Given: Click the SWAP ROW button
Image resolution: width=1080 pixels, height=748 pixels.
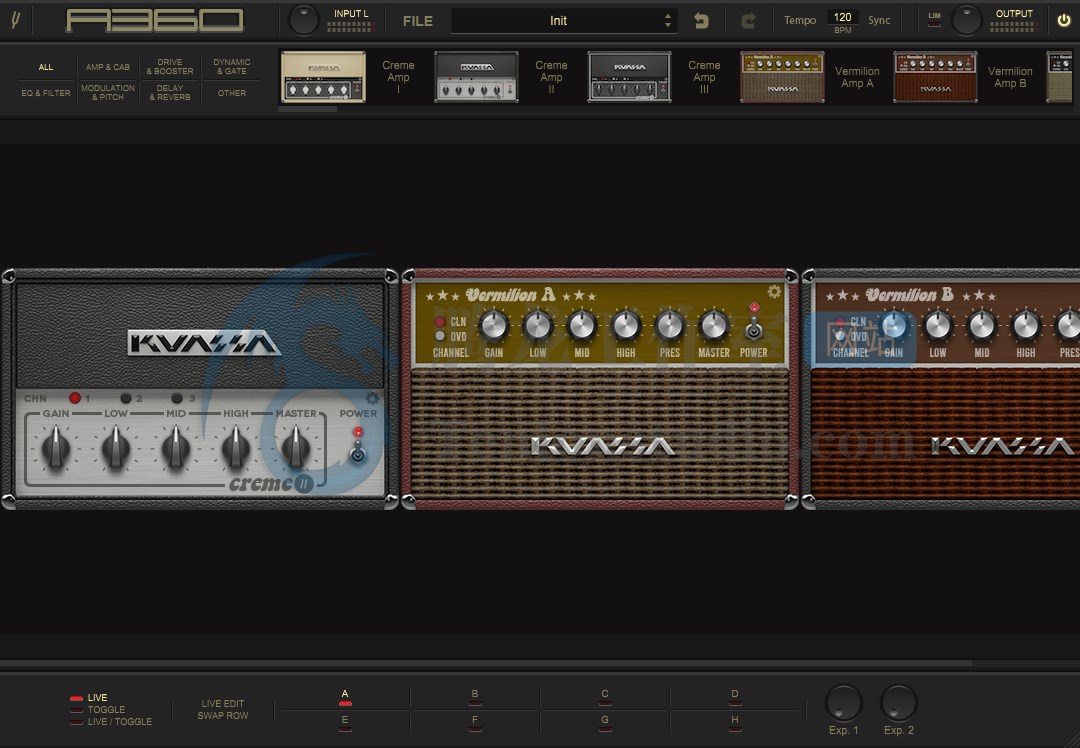Looking at the screenshot, I should click(222, 716).
